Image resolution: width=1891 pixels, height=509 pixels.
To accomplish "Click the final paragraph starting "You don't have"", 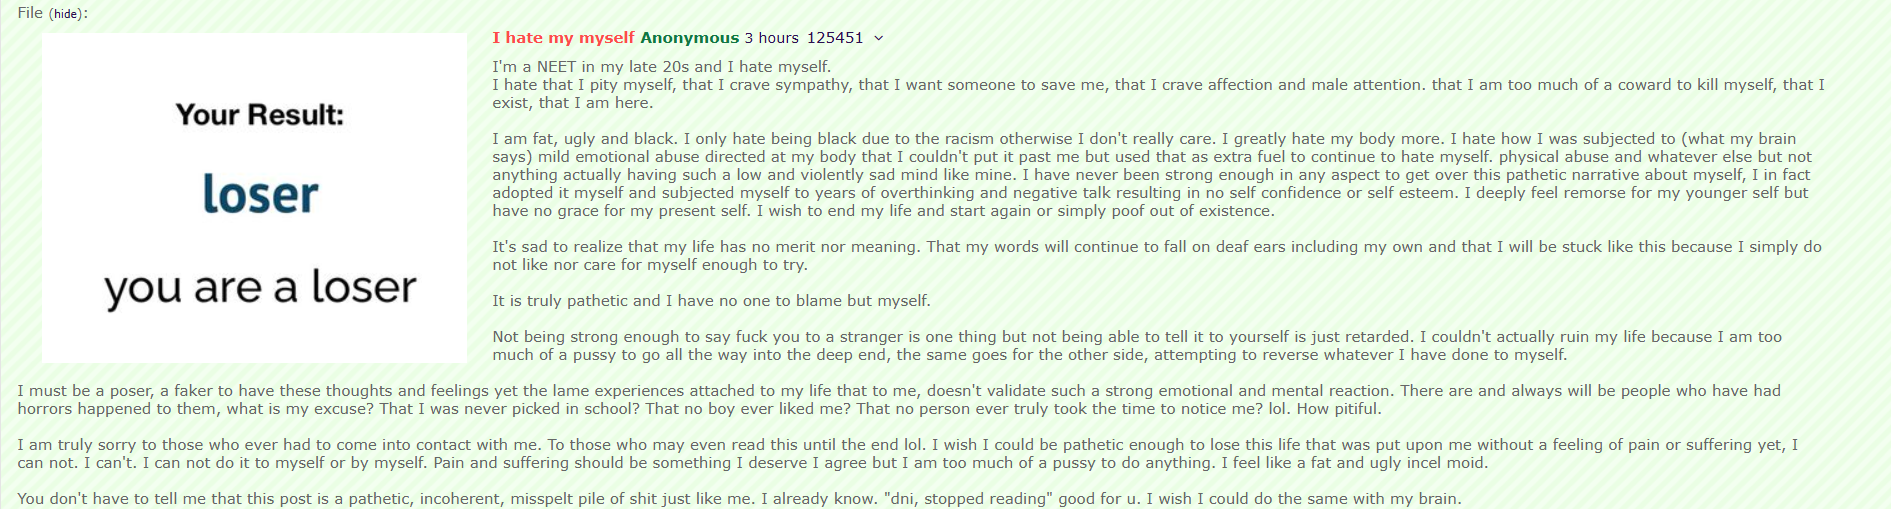I will (739, 499).
